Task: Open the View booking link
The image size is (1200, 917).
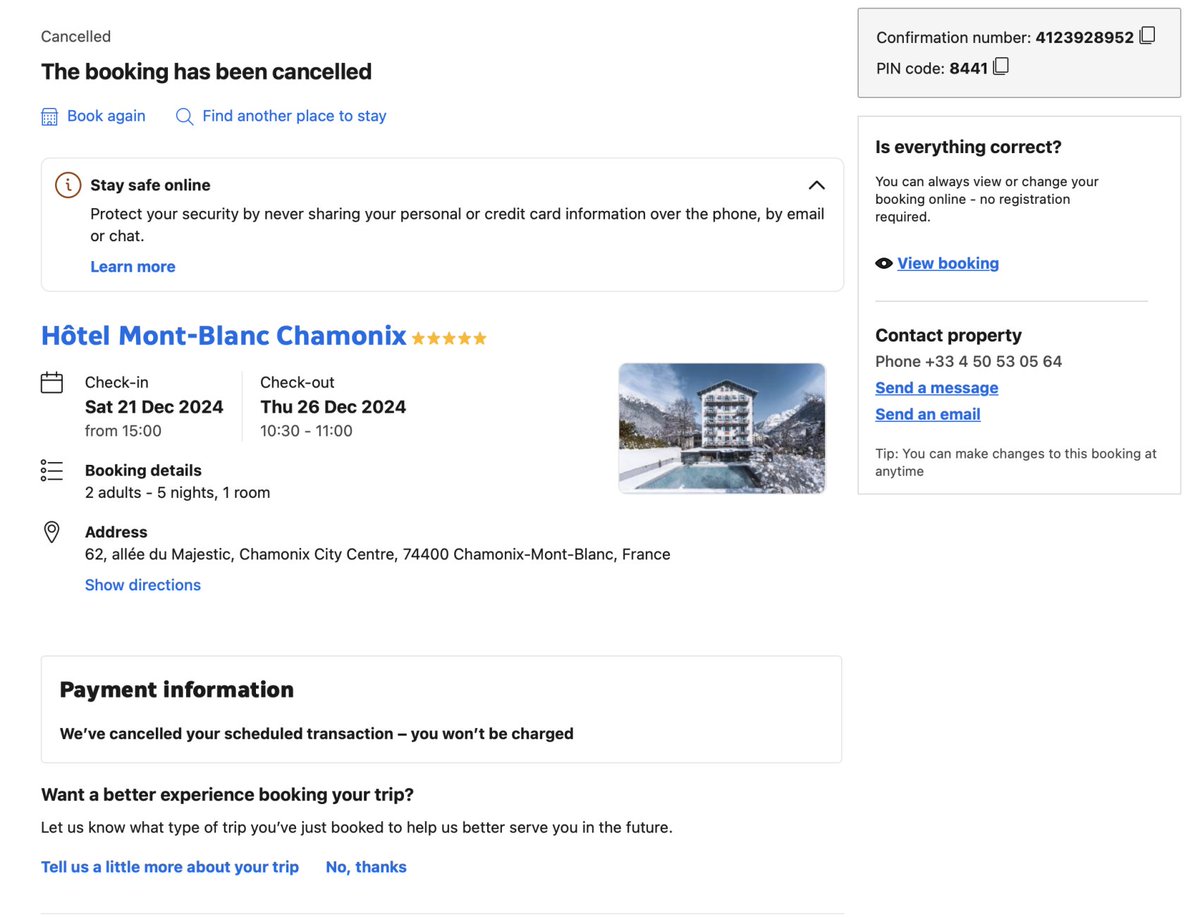Action: point(947,264)
